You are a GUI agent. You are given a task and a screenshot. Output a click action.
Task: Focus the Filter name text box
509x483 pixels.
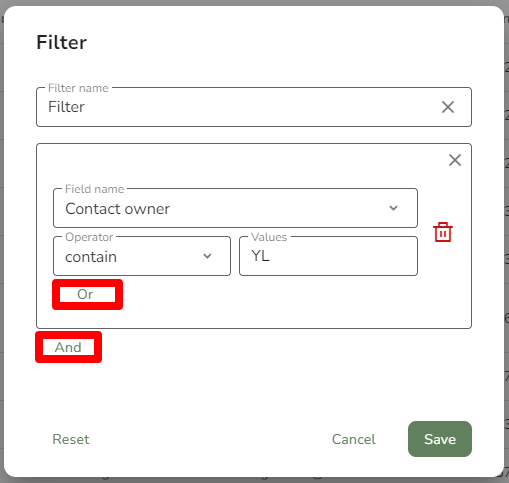coord(254,107)
